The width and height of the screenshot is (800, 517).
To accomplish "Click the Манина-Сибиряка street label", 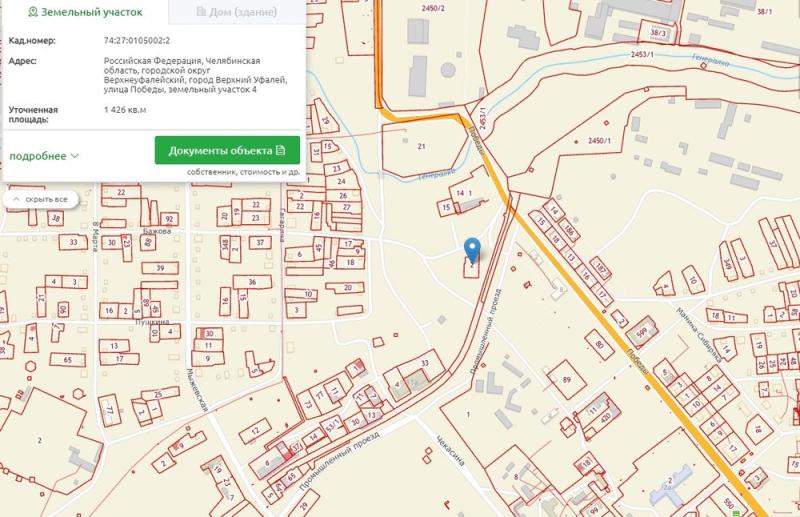I will click(x=699, y=333).
